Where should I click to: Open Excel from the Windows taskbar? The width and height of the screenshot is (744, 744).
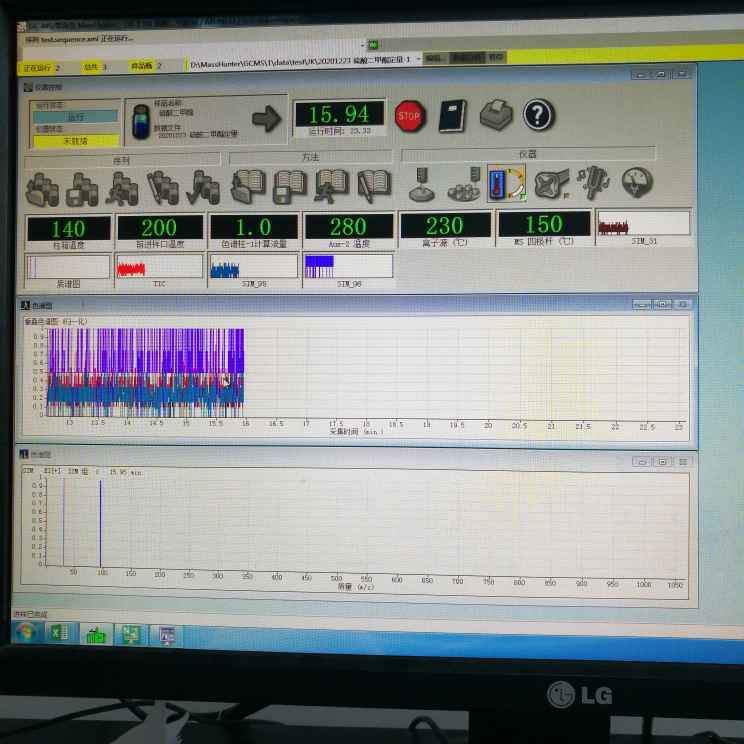(59, 633)
